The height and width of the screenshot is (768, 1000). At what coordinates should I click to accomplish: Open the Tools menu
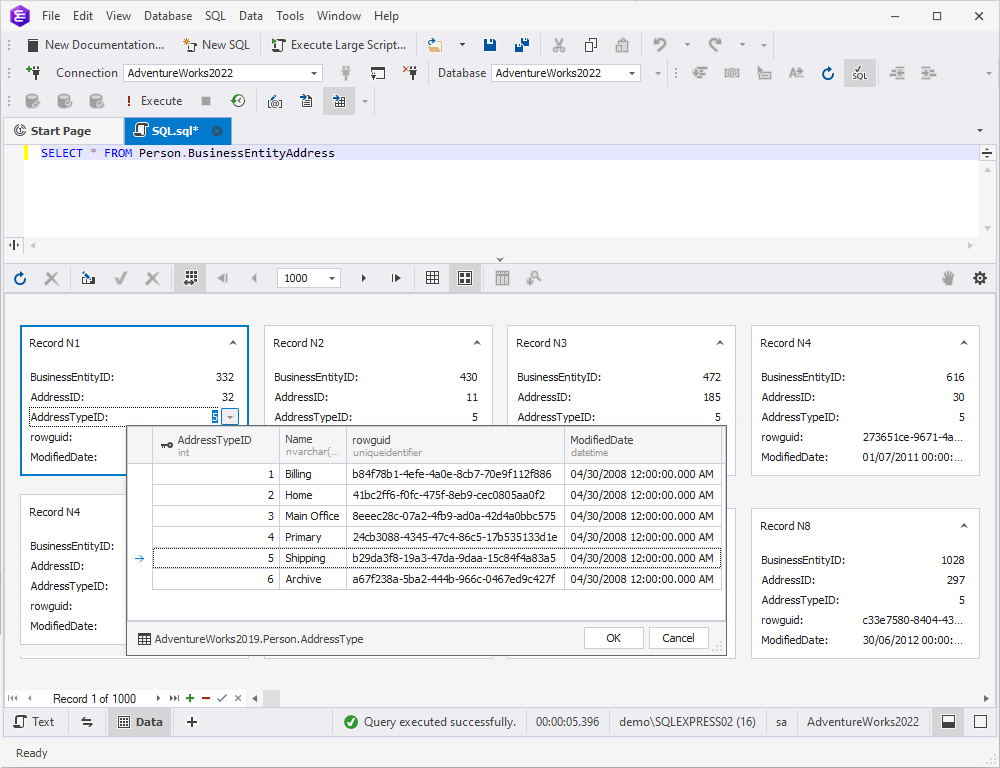tap(290, 16)
